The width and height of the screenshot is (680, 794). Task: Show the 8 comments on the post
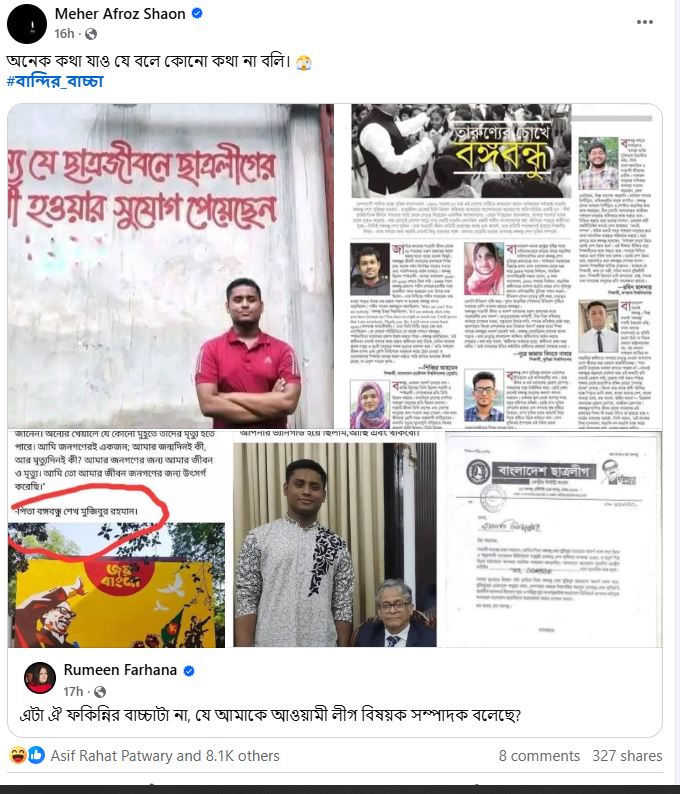539,756
